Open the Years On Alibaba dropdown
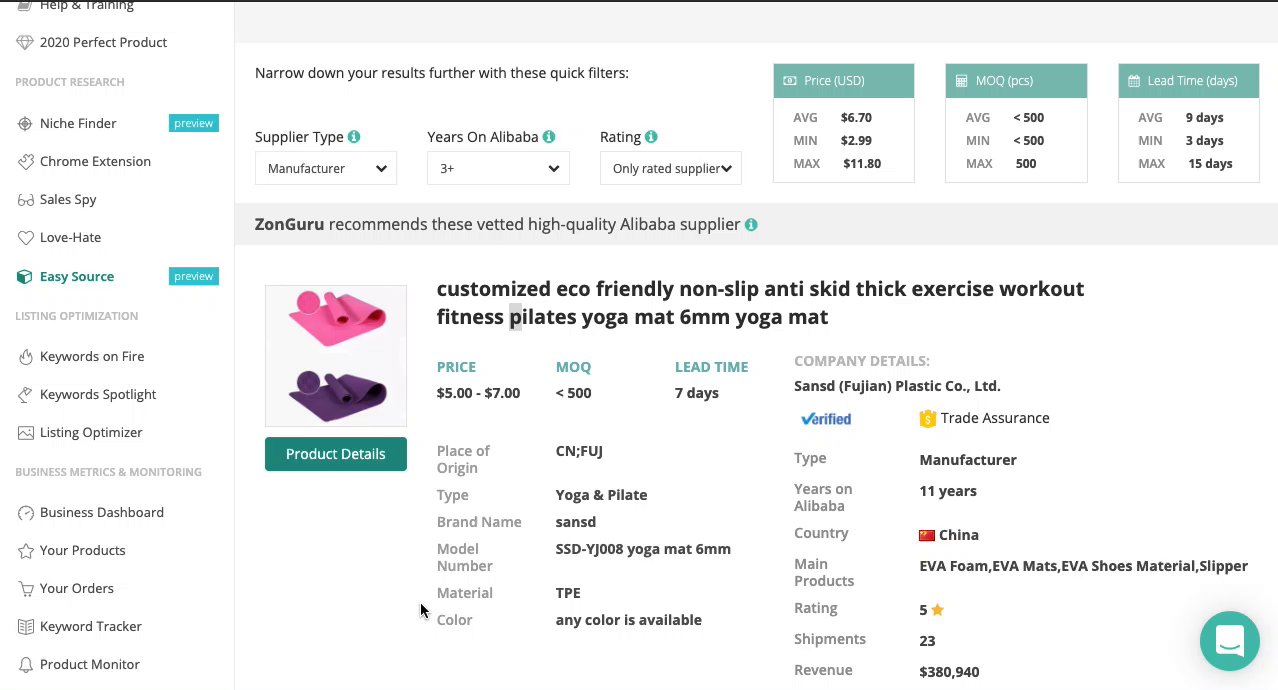 pos(498,168)
